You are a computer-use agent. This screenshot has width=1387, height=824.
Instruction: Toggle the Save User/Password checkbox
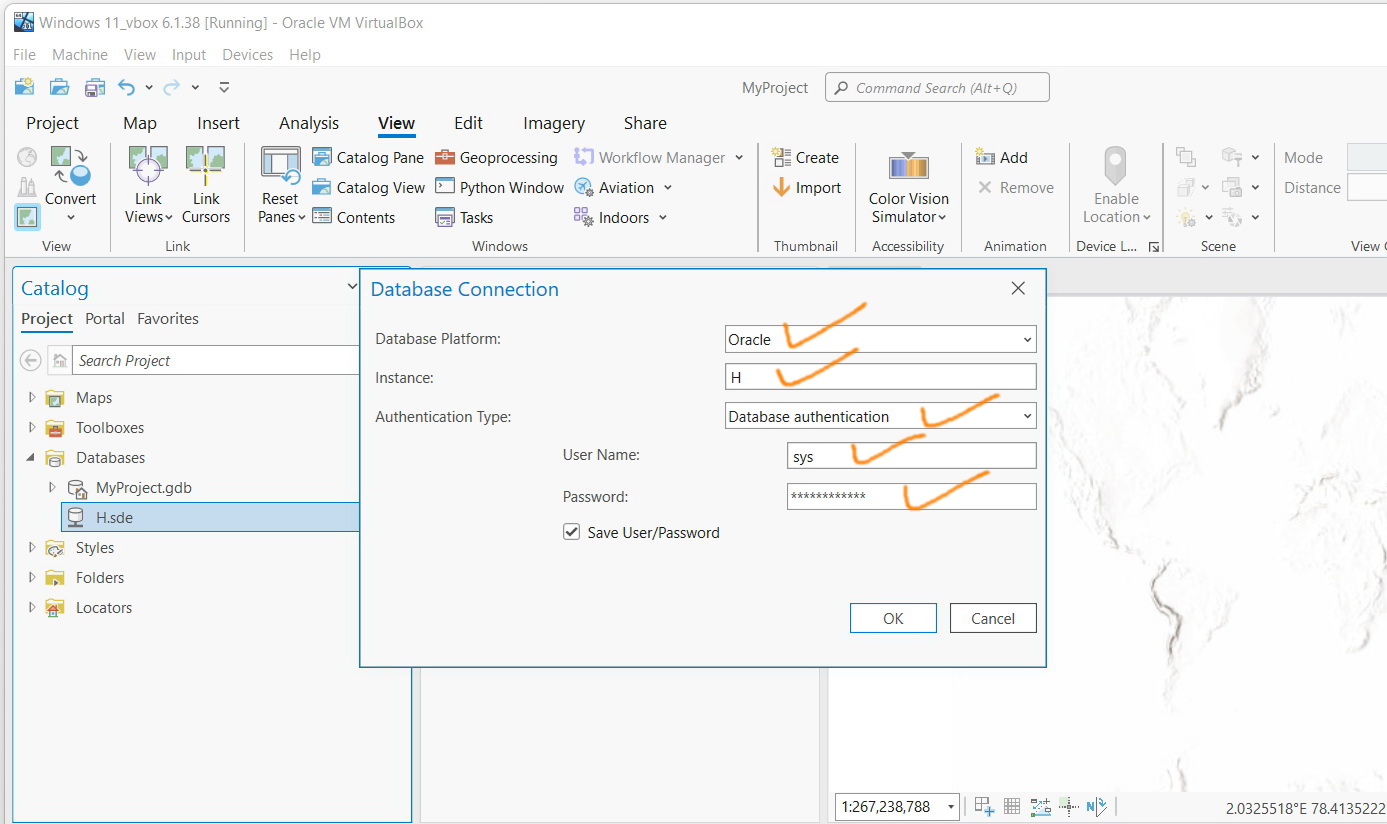pos(572,532)
